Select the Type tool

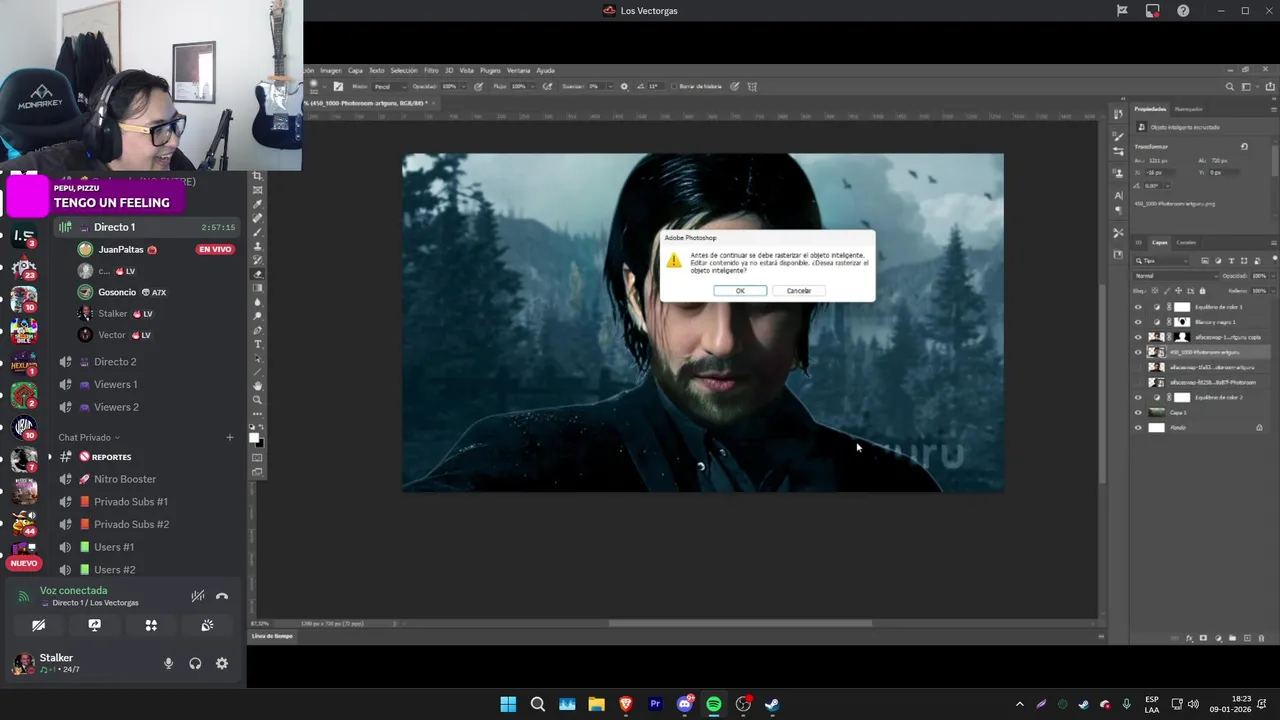(x=257, y=344)
